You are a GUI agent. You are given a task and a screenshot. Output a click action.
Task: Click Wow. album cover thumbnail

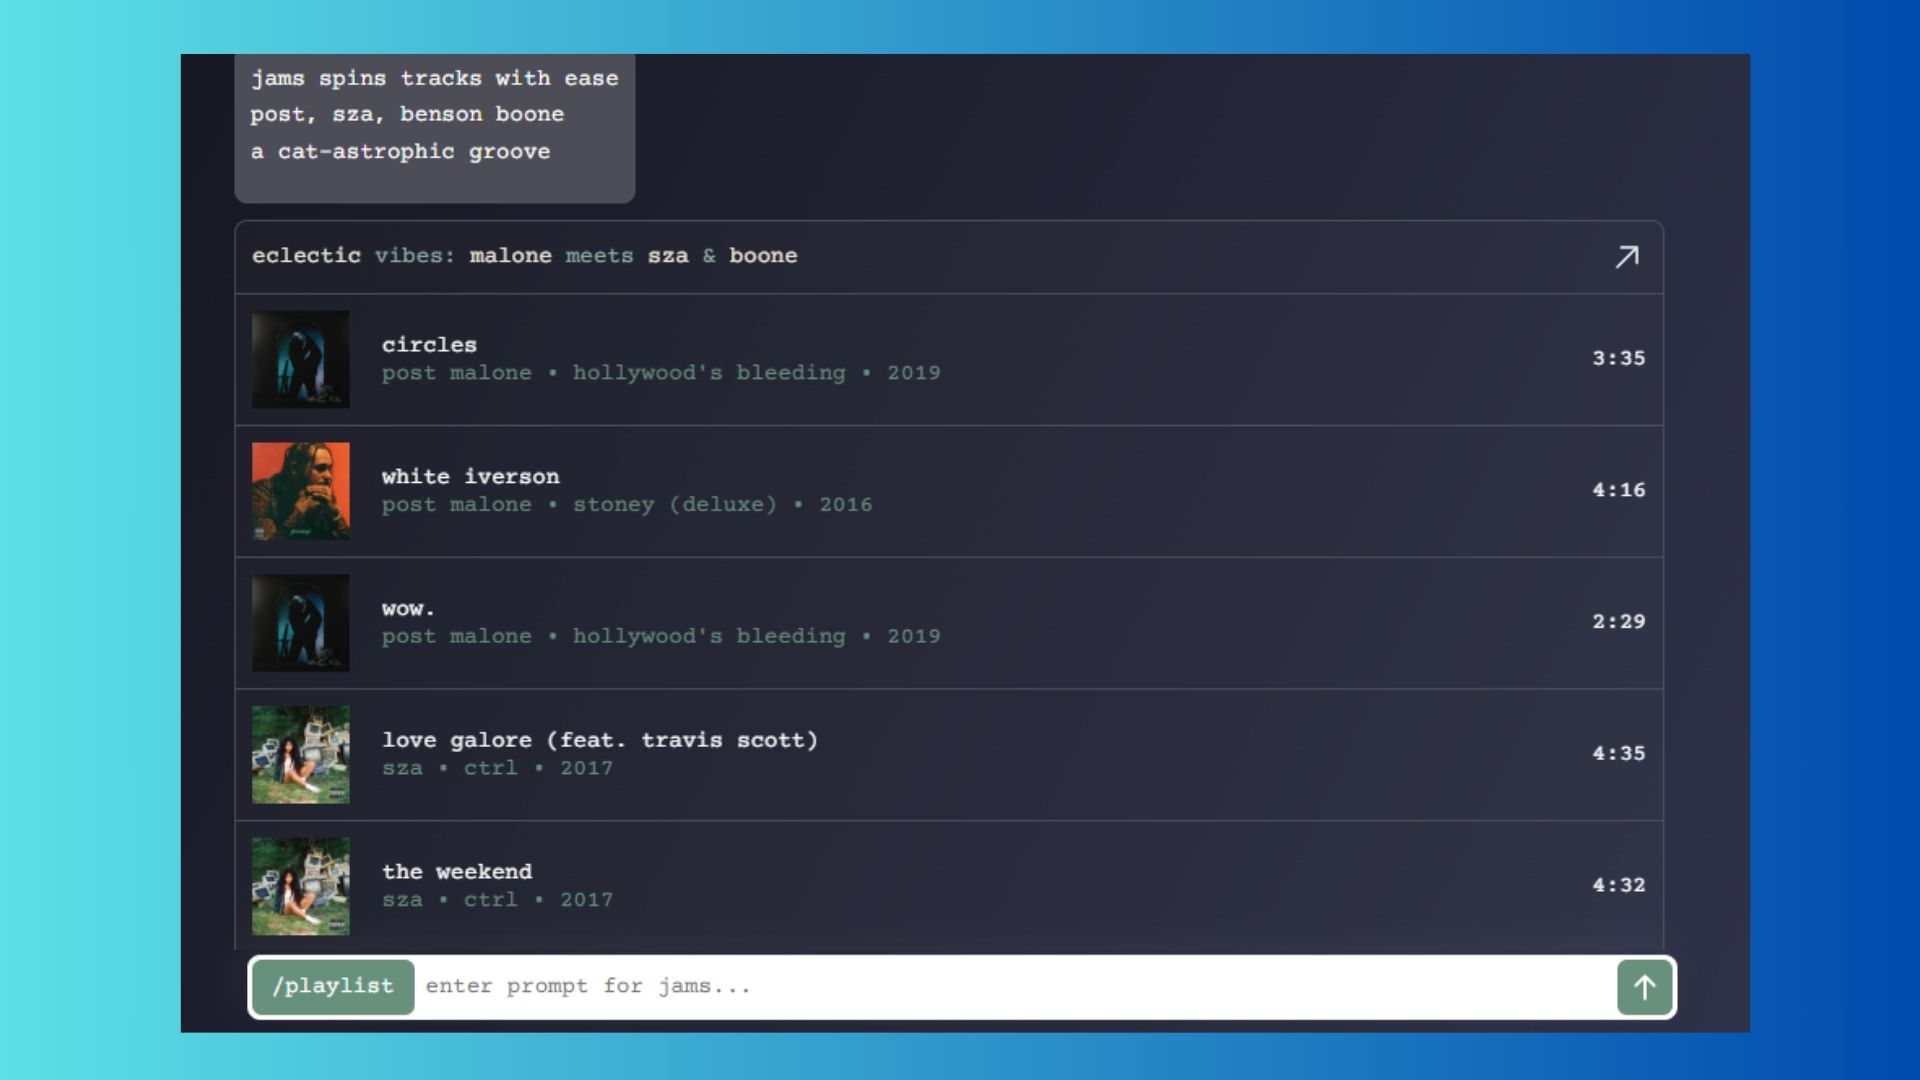(x=301, y=623)
